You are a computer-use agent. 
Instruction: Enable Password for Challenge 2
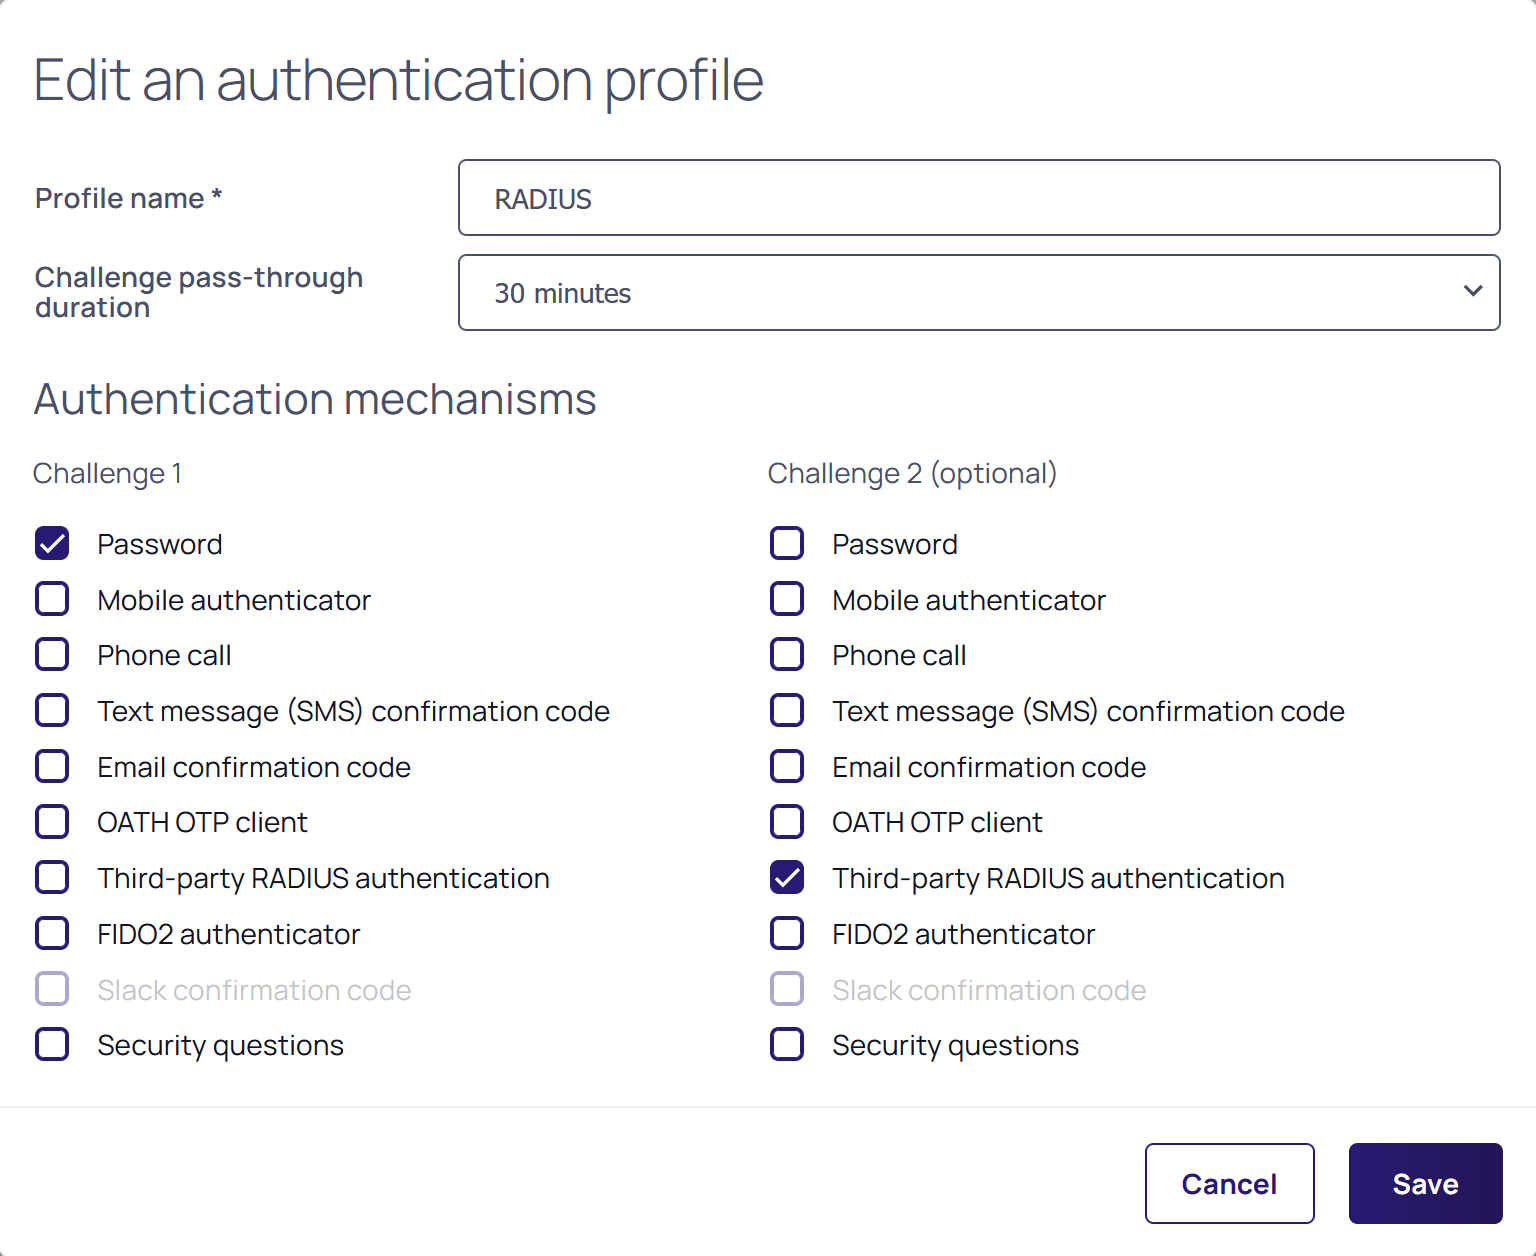[787, 543]
